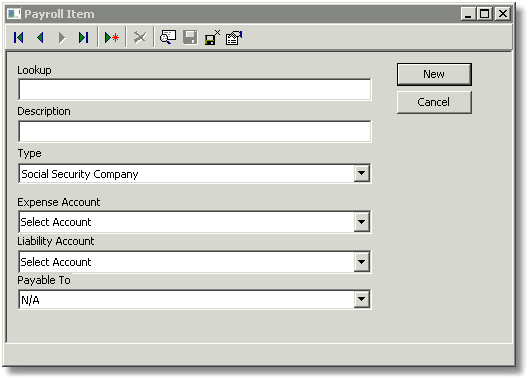Expand the Expense Account dropdown arrow

[x=361, y=222]
